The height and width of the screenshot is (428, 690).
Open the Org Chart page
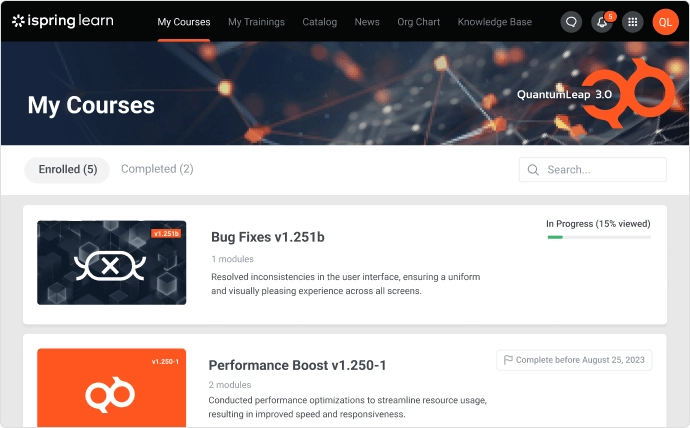tap(418, 21)
